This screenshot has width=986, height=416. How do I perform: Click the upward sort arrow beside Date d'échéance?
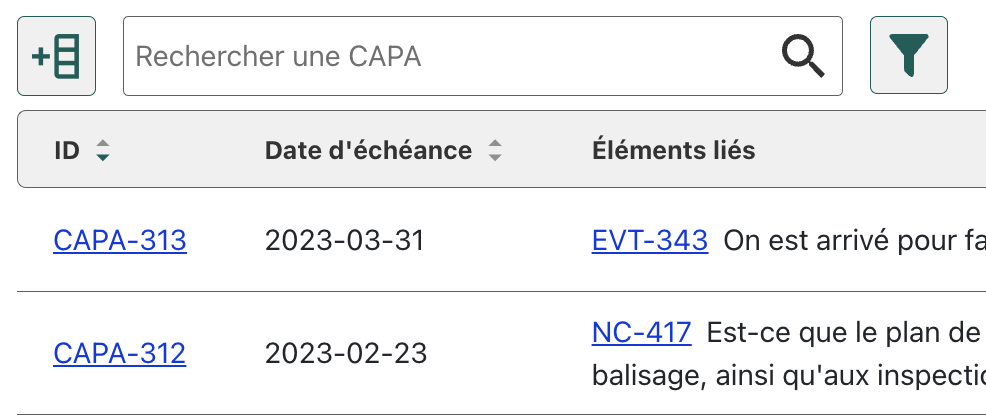click(x=494, y=145)
